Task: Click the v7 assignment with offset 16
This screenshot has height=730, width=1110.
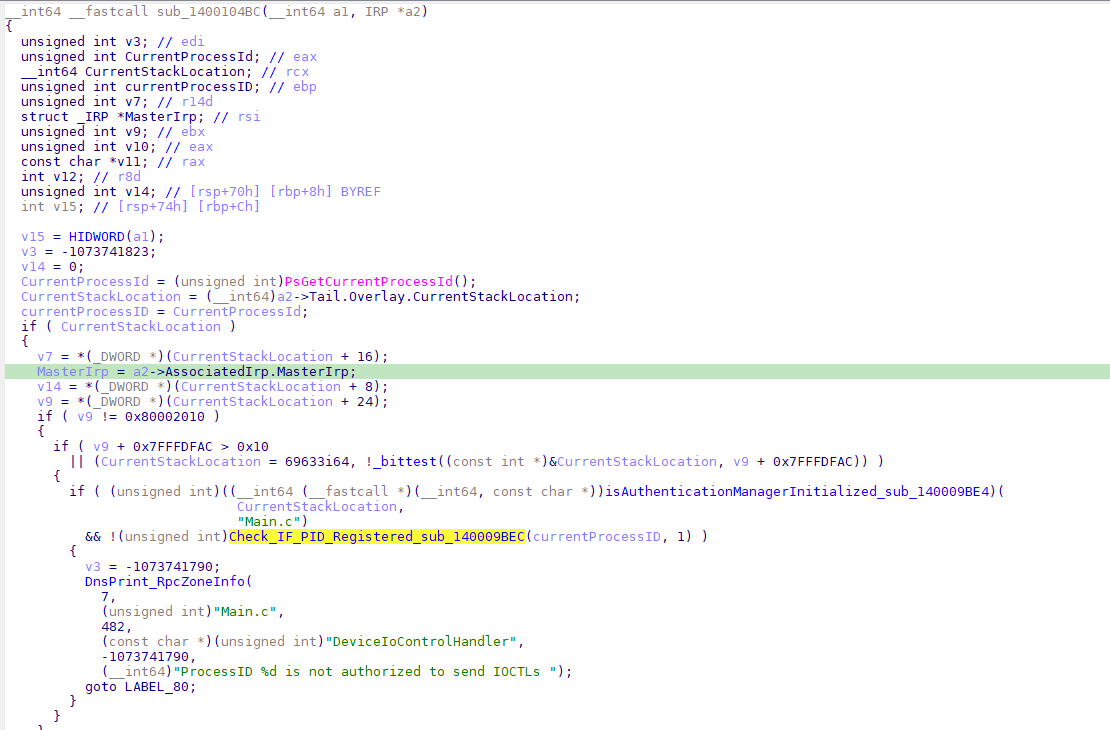Action: [x=212, y=356]
